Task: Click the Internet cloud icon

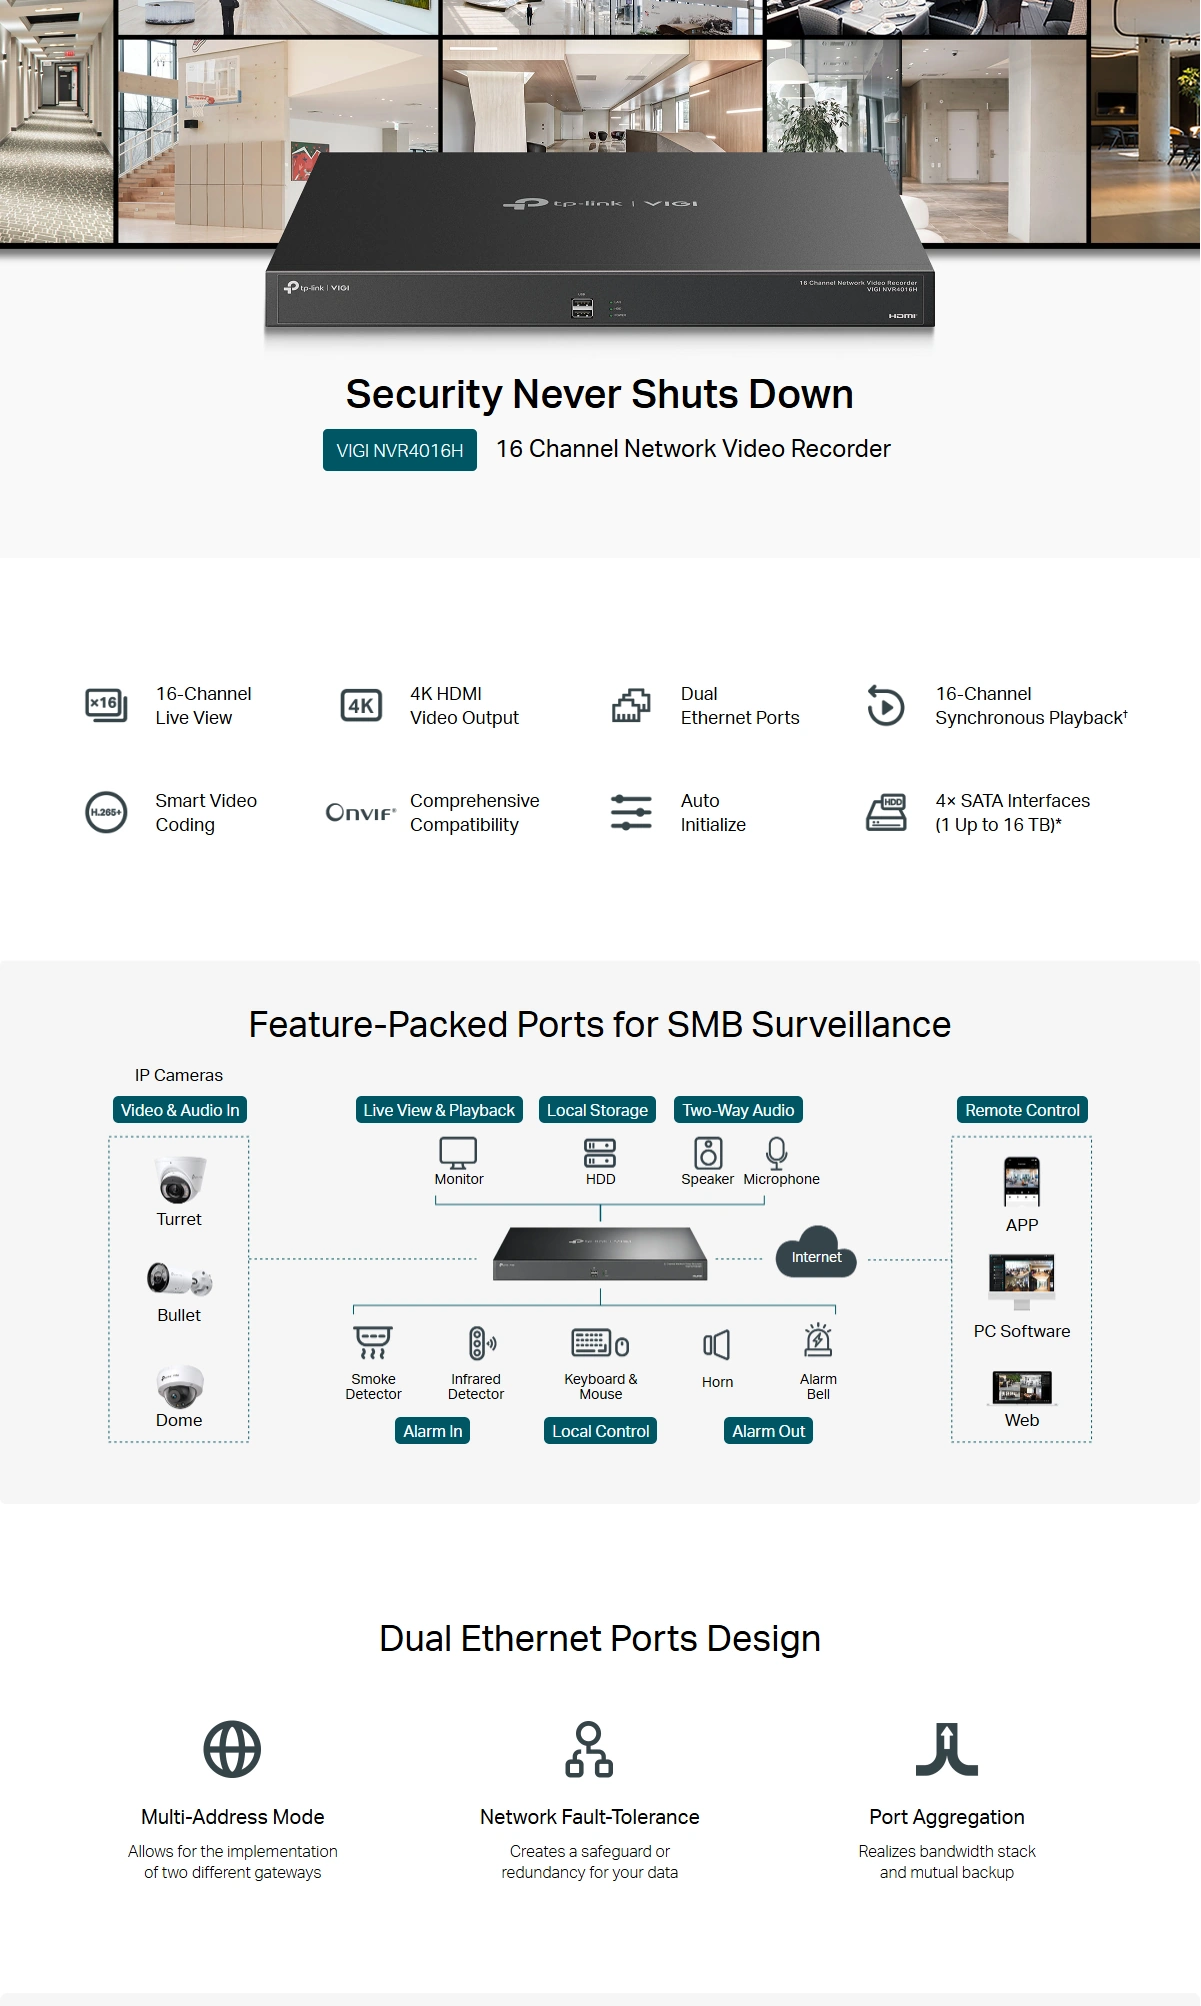Action: click(x=817, y=1252)
